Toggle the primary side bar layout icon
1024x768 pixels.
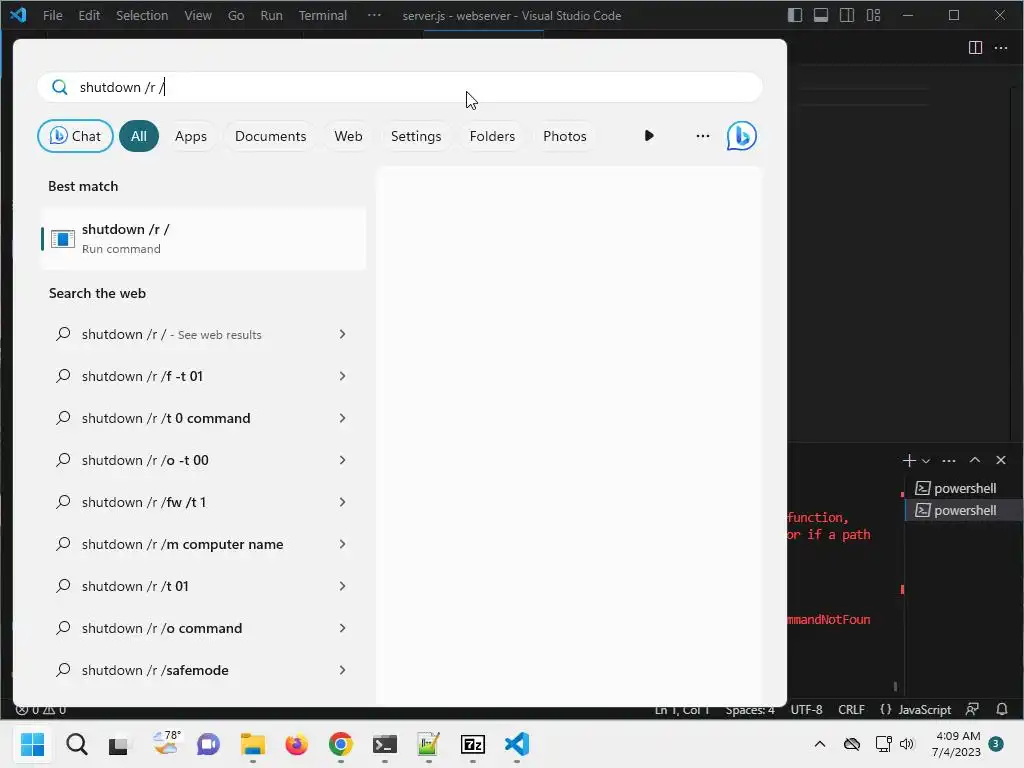[x=795, y=15]
